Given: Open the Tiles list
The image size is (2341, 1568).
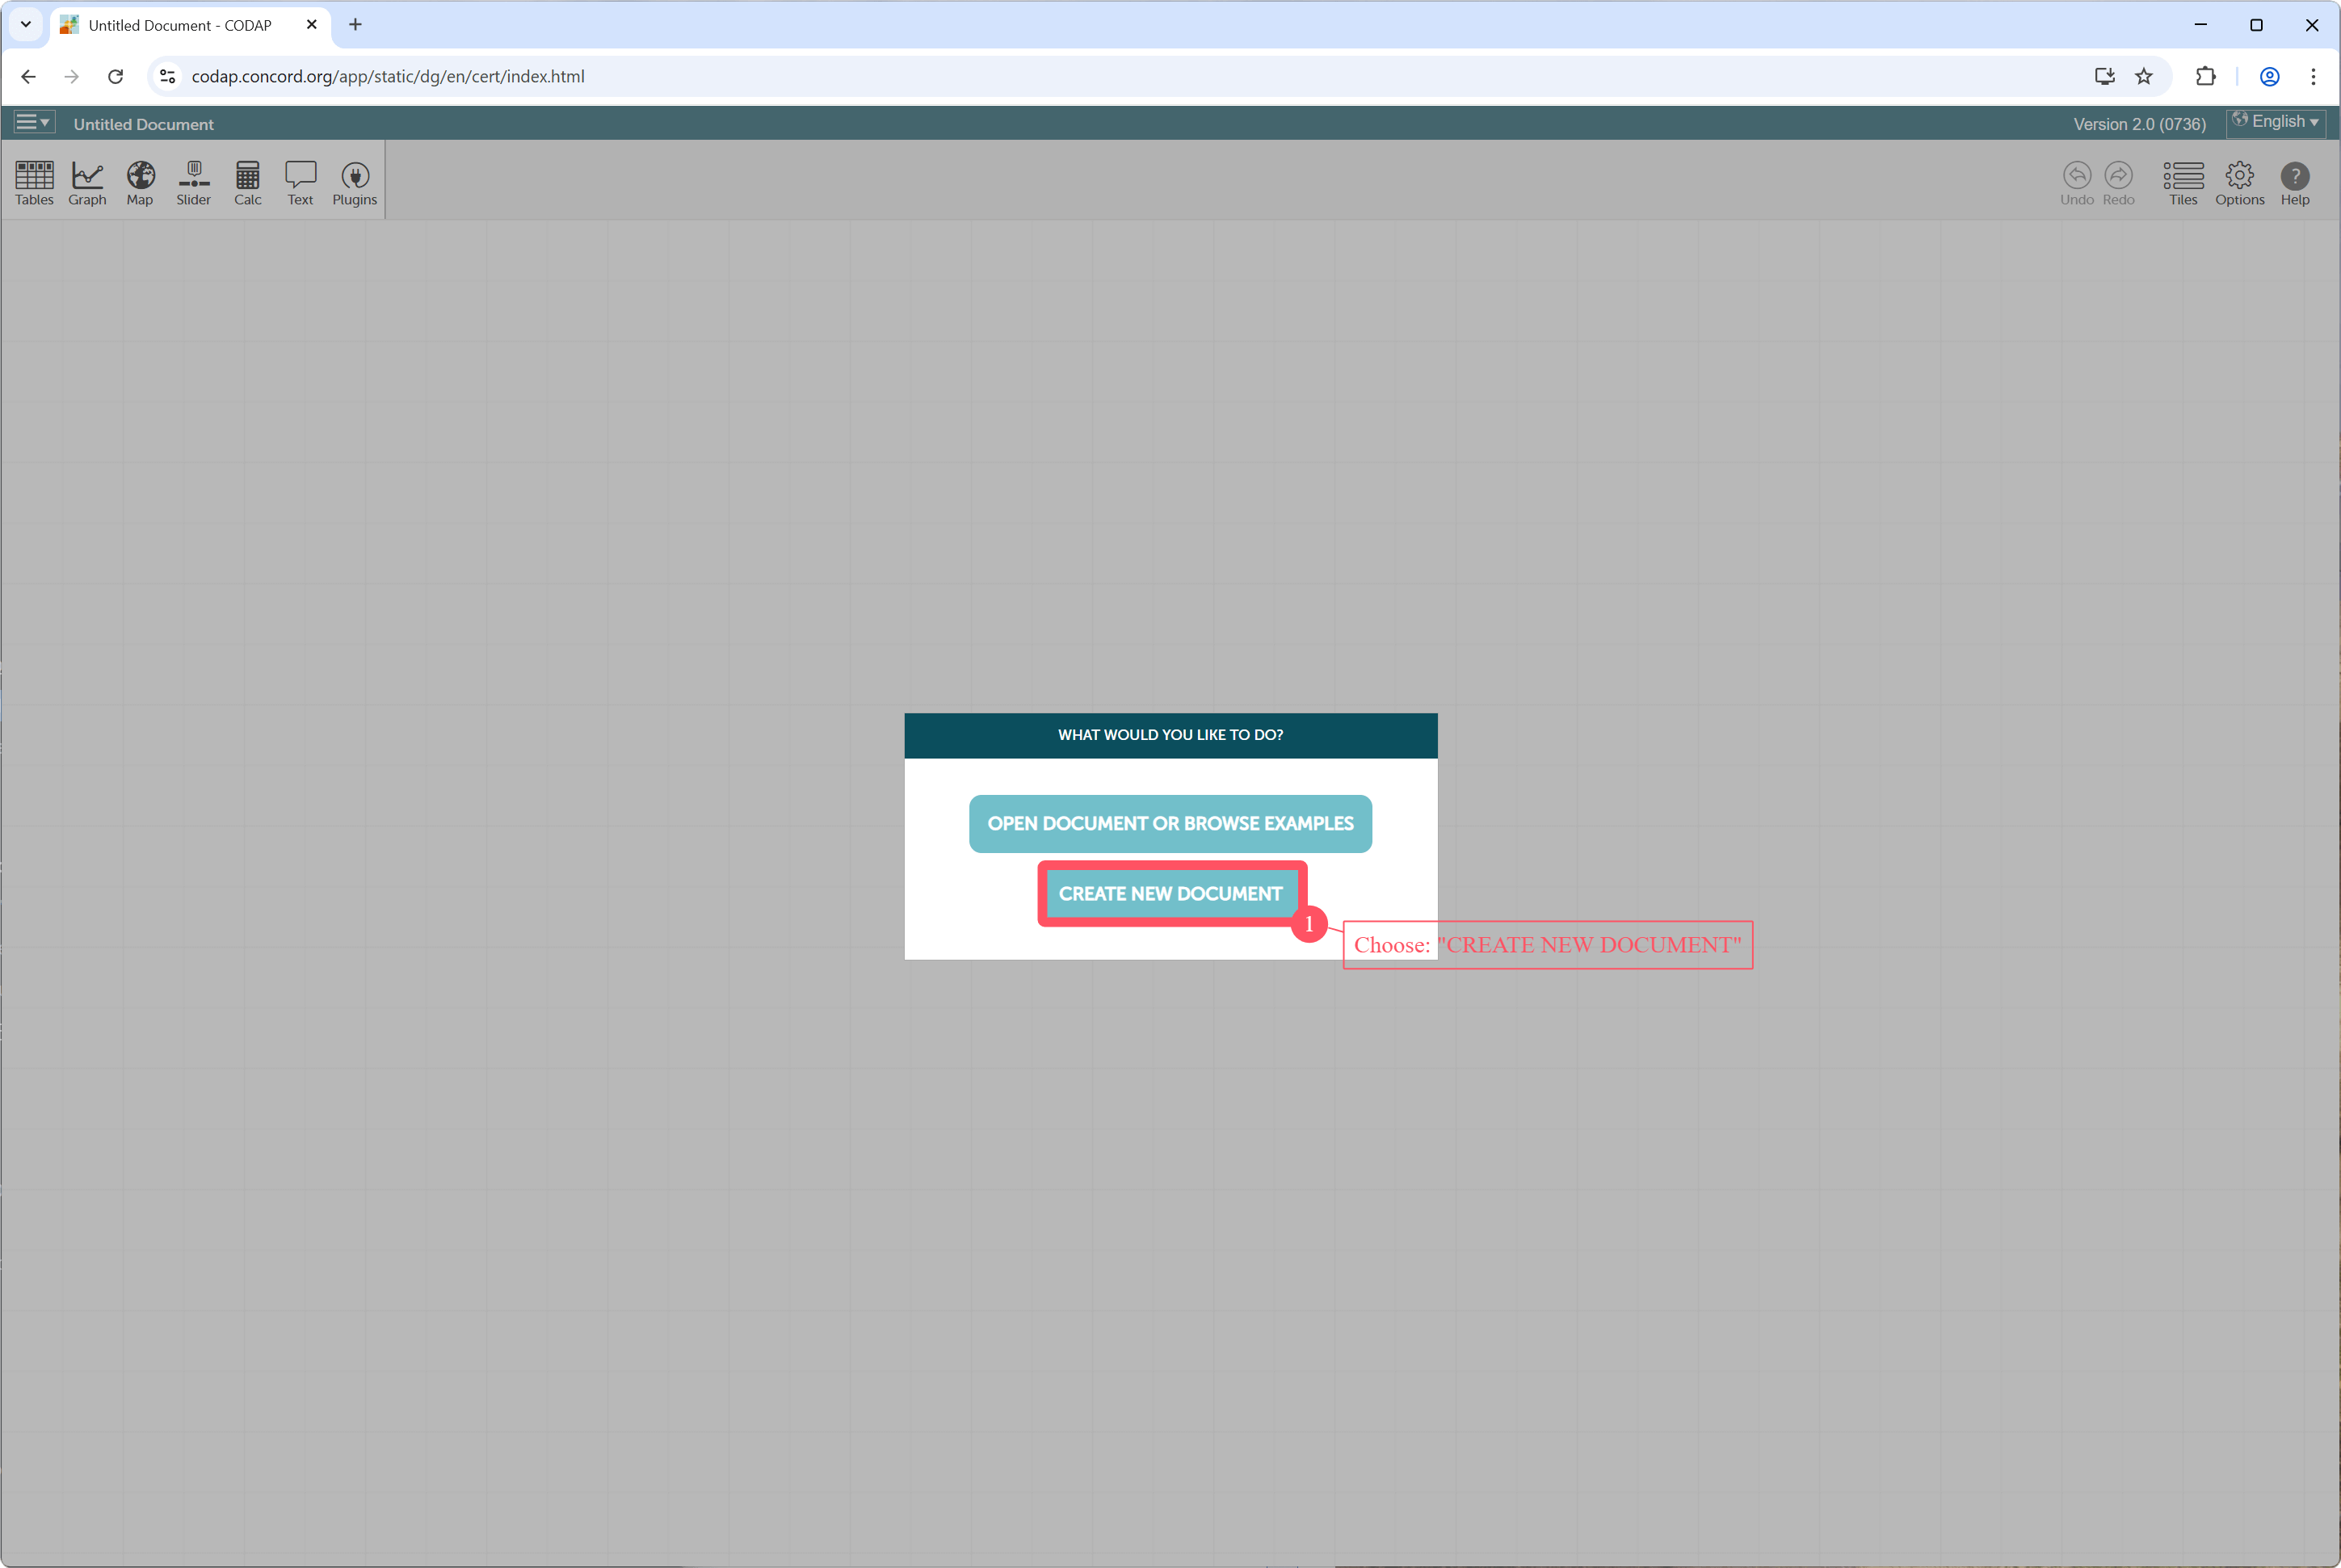Looking at the screenshot, I should click(2183, 183).
